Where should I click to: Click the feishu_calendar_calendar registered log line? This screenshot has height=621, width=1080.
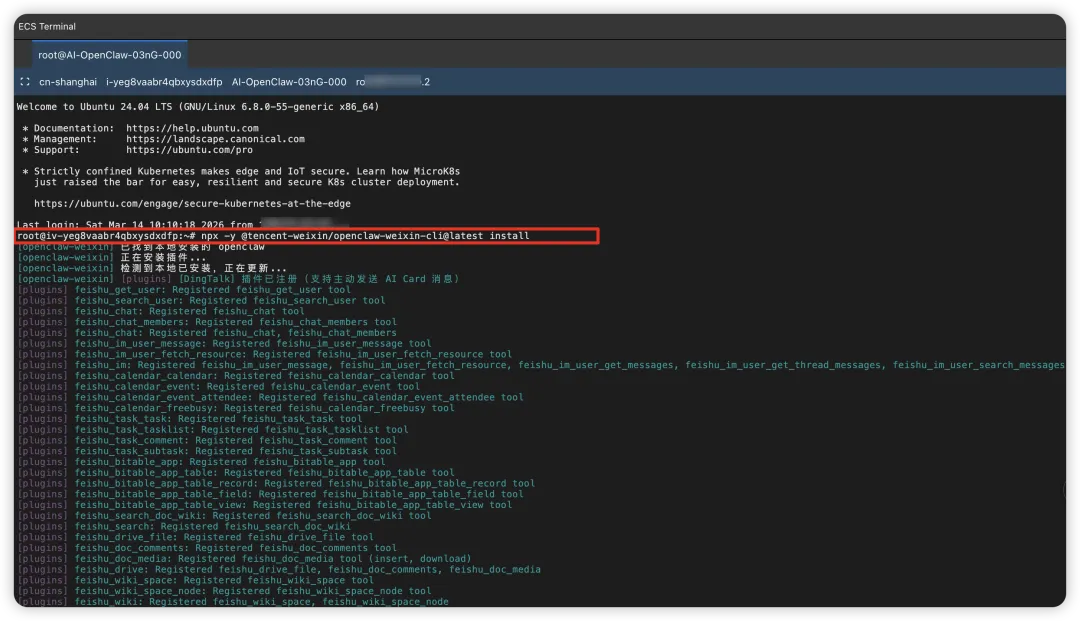click(236, 376)
